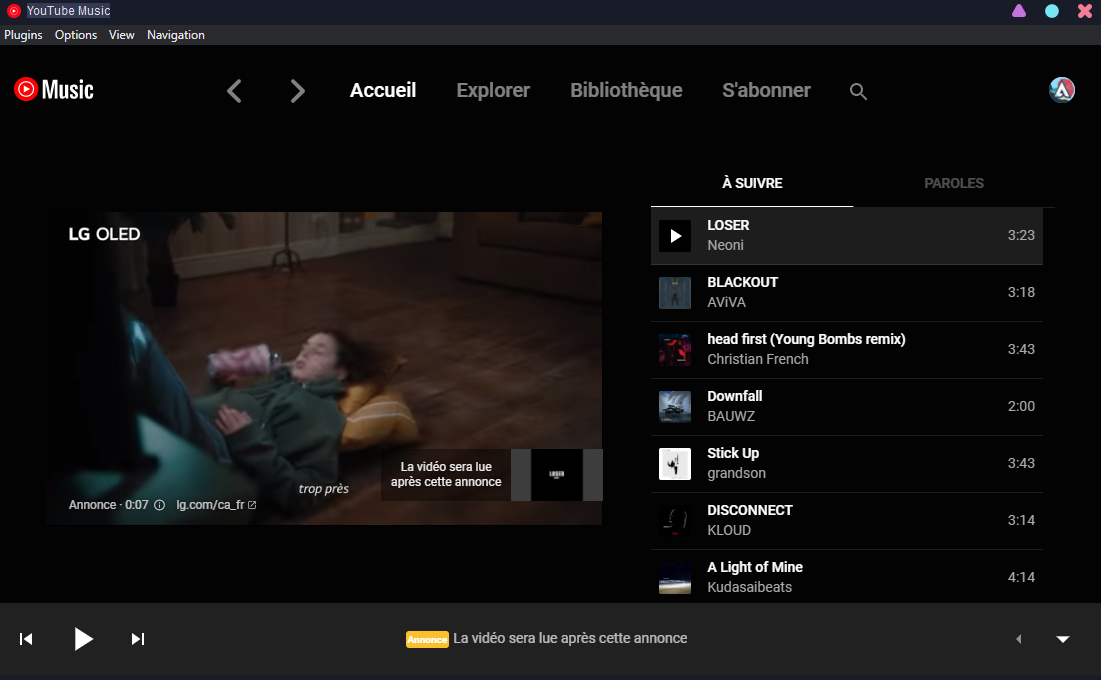Click the yellow Annonce badge
Viewport: 1101px width, 680px height.
[x=427, y=639]
